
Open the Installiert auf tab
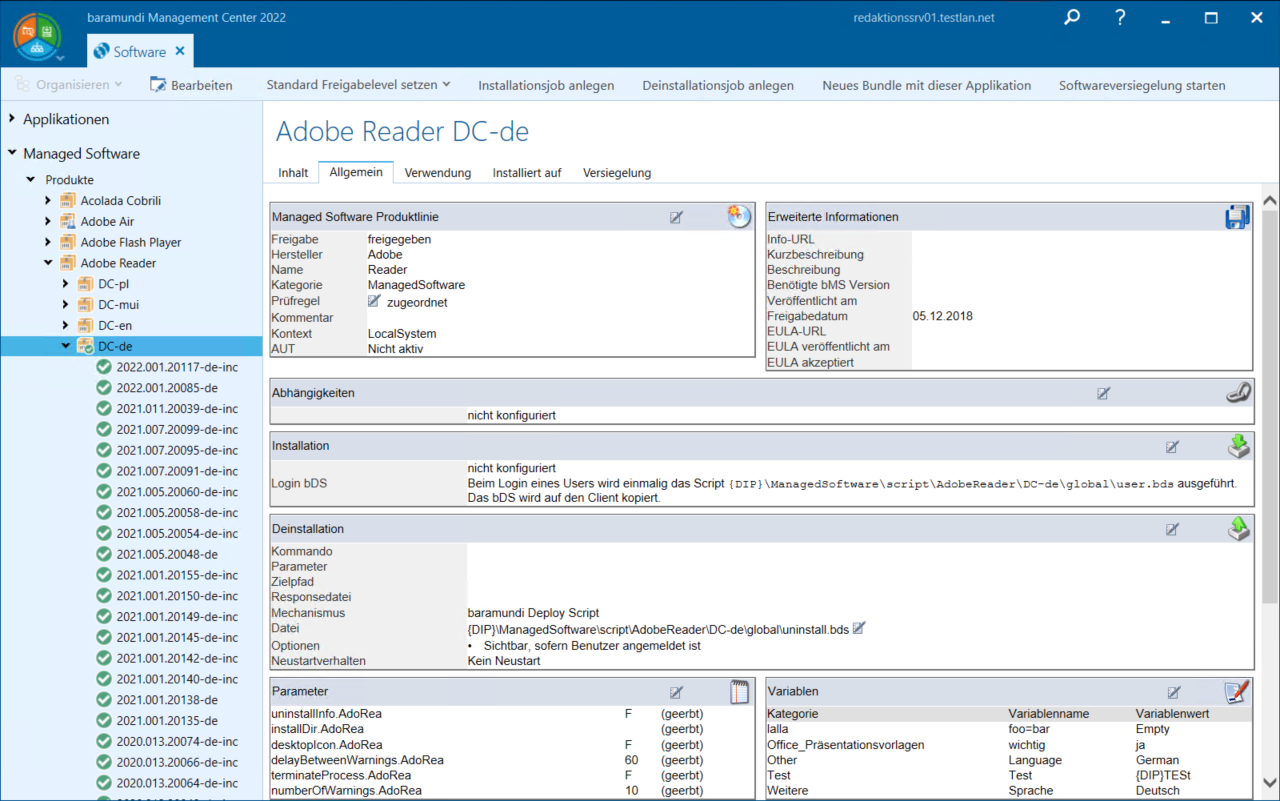(526, 173)
